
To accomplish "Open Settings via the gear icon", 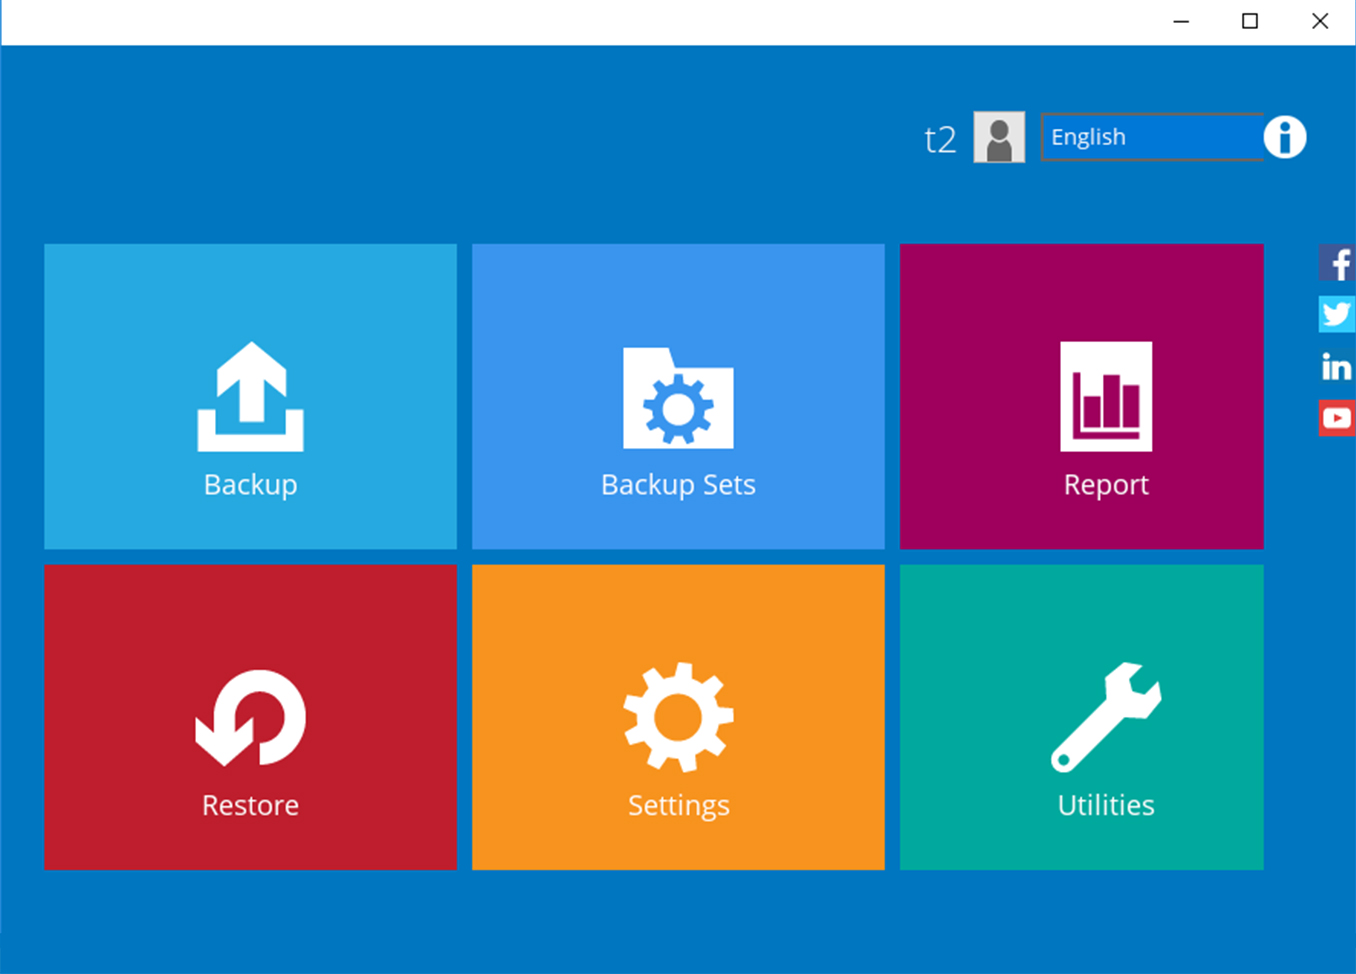I will [677, 716].
